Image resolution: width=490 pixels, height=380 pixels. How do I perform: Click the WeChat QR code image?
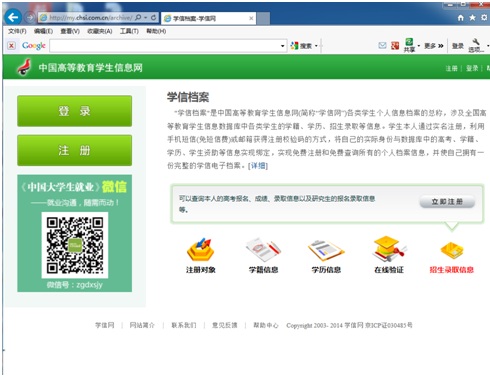coord(75,245)
